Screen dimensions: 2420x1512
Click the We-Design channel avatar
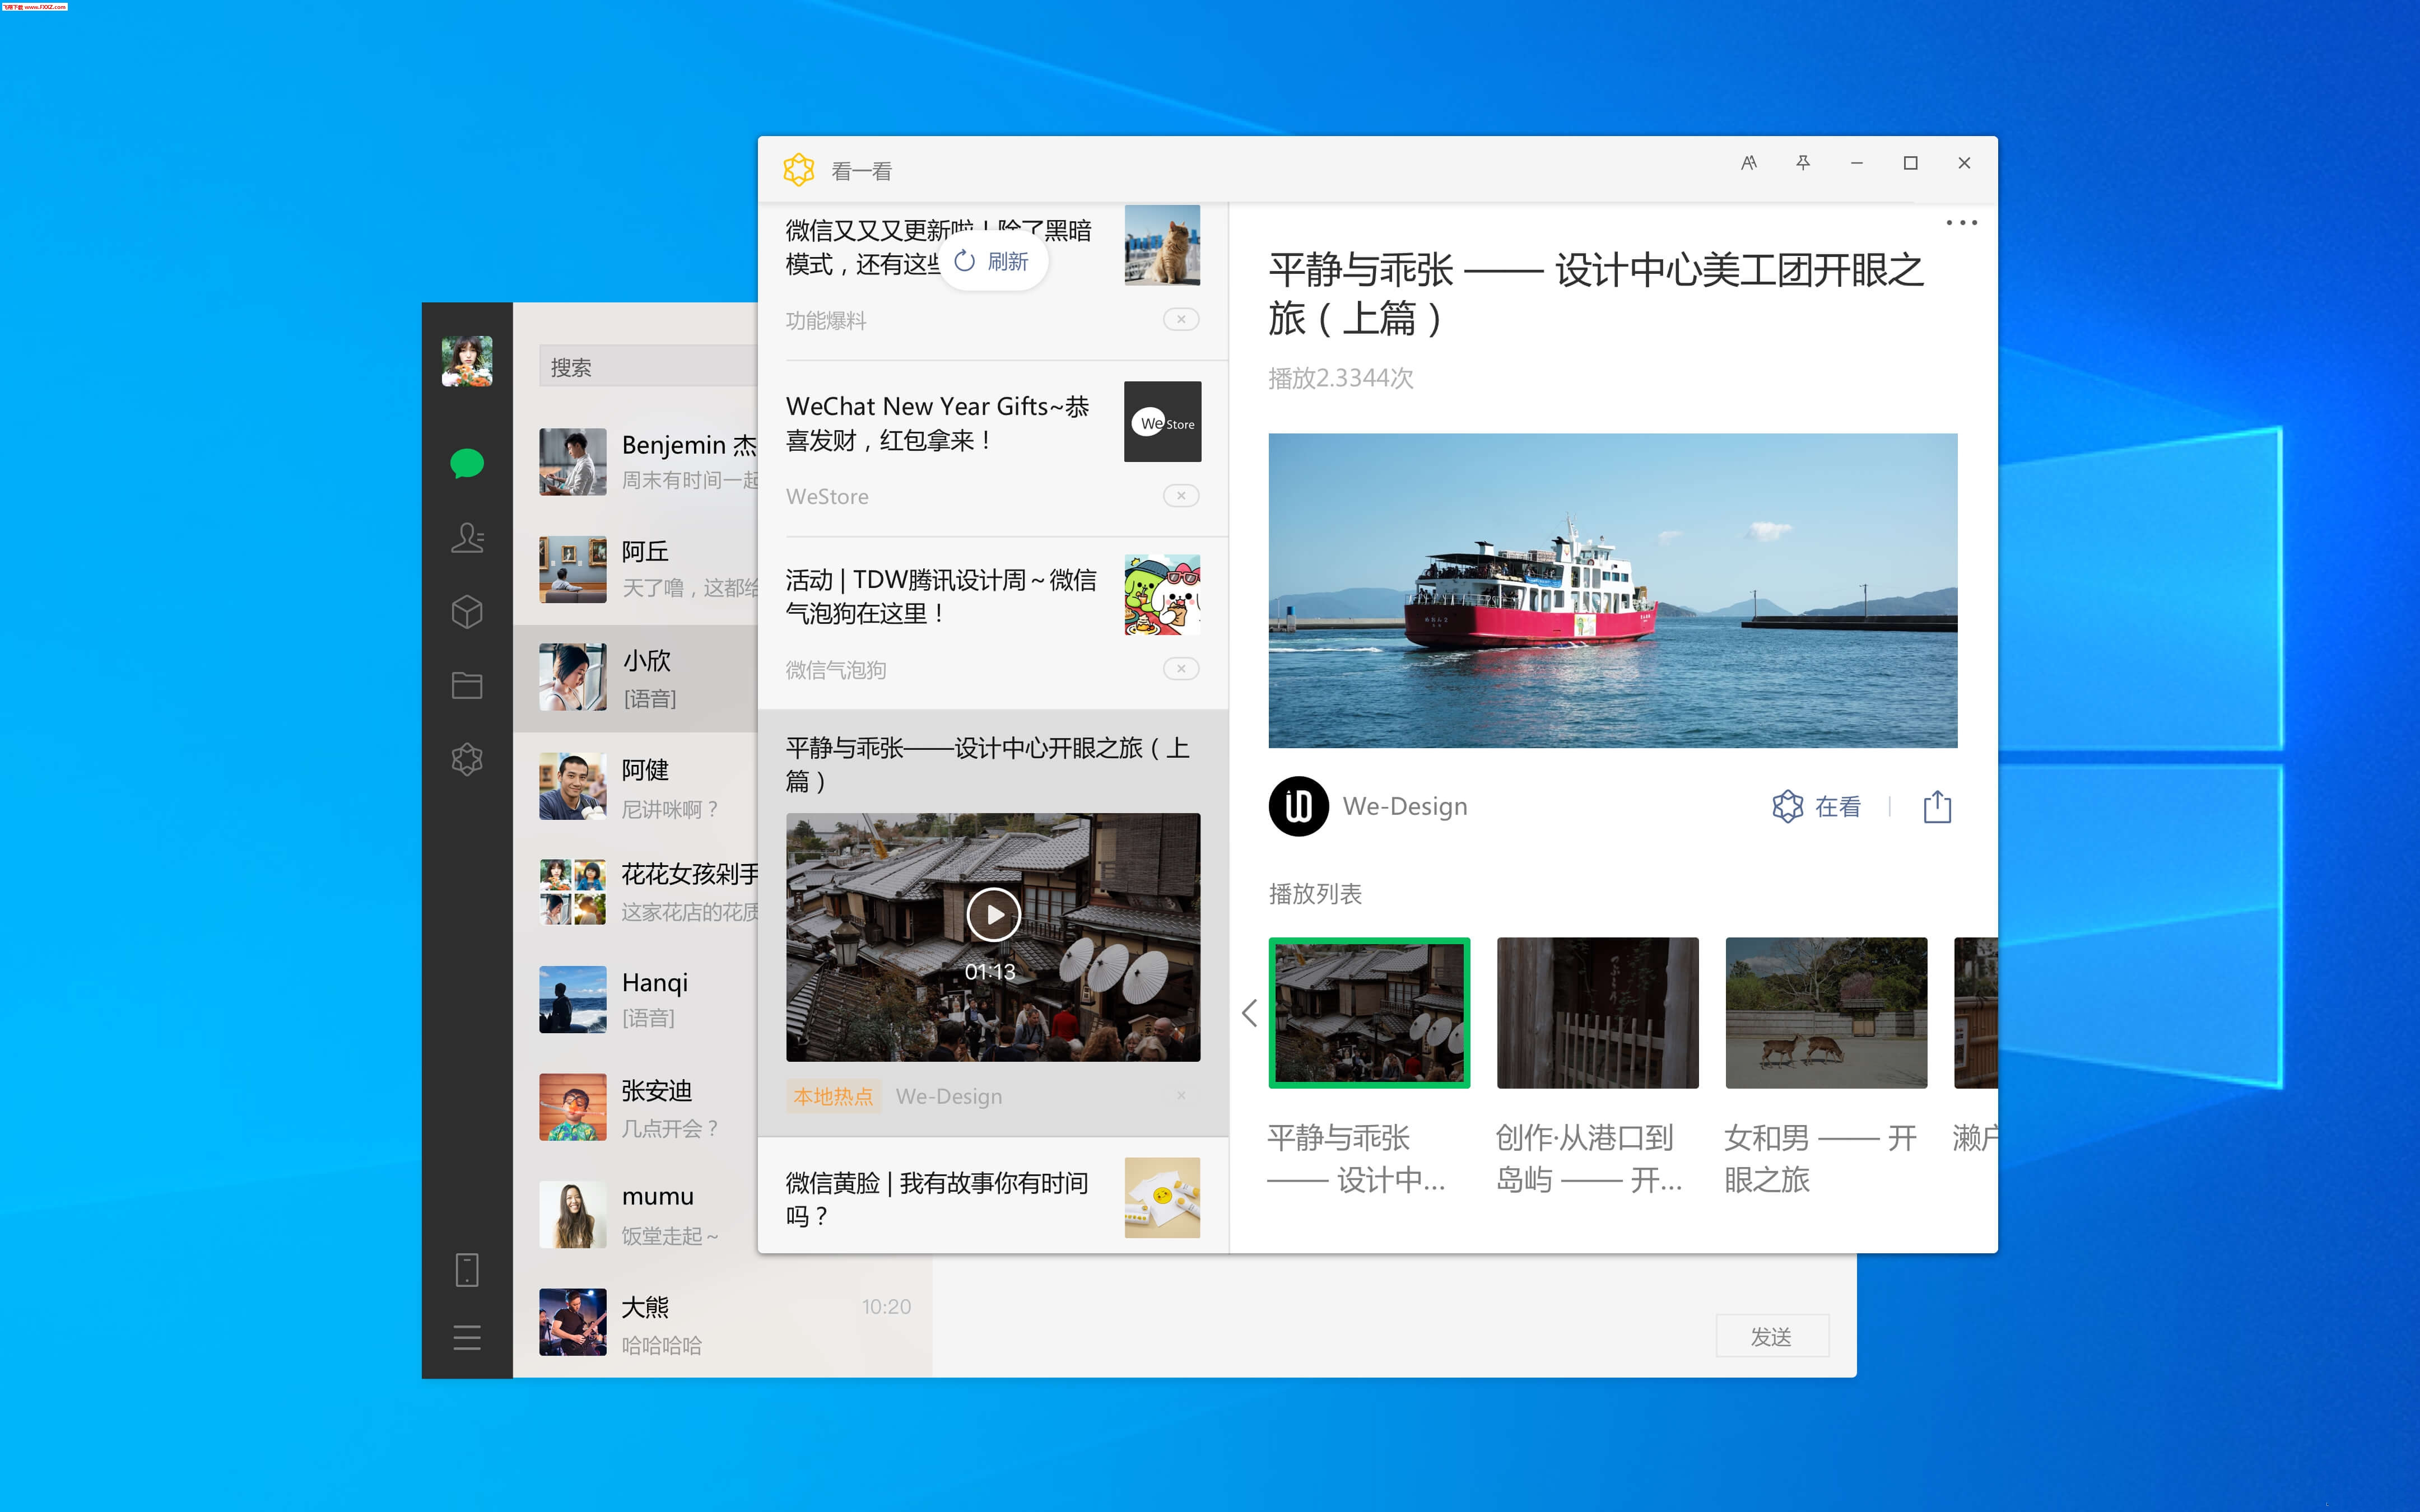[1297, 805]
